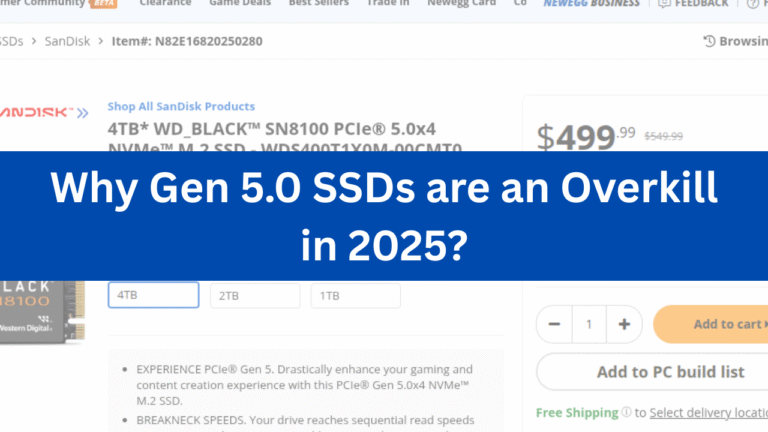Go to Newegg Business link
The width and height of the screenshot is (768, 432).
click(591, 3)
